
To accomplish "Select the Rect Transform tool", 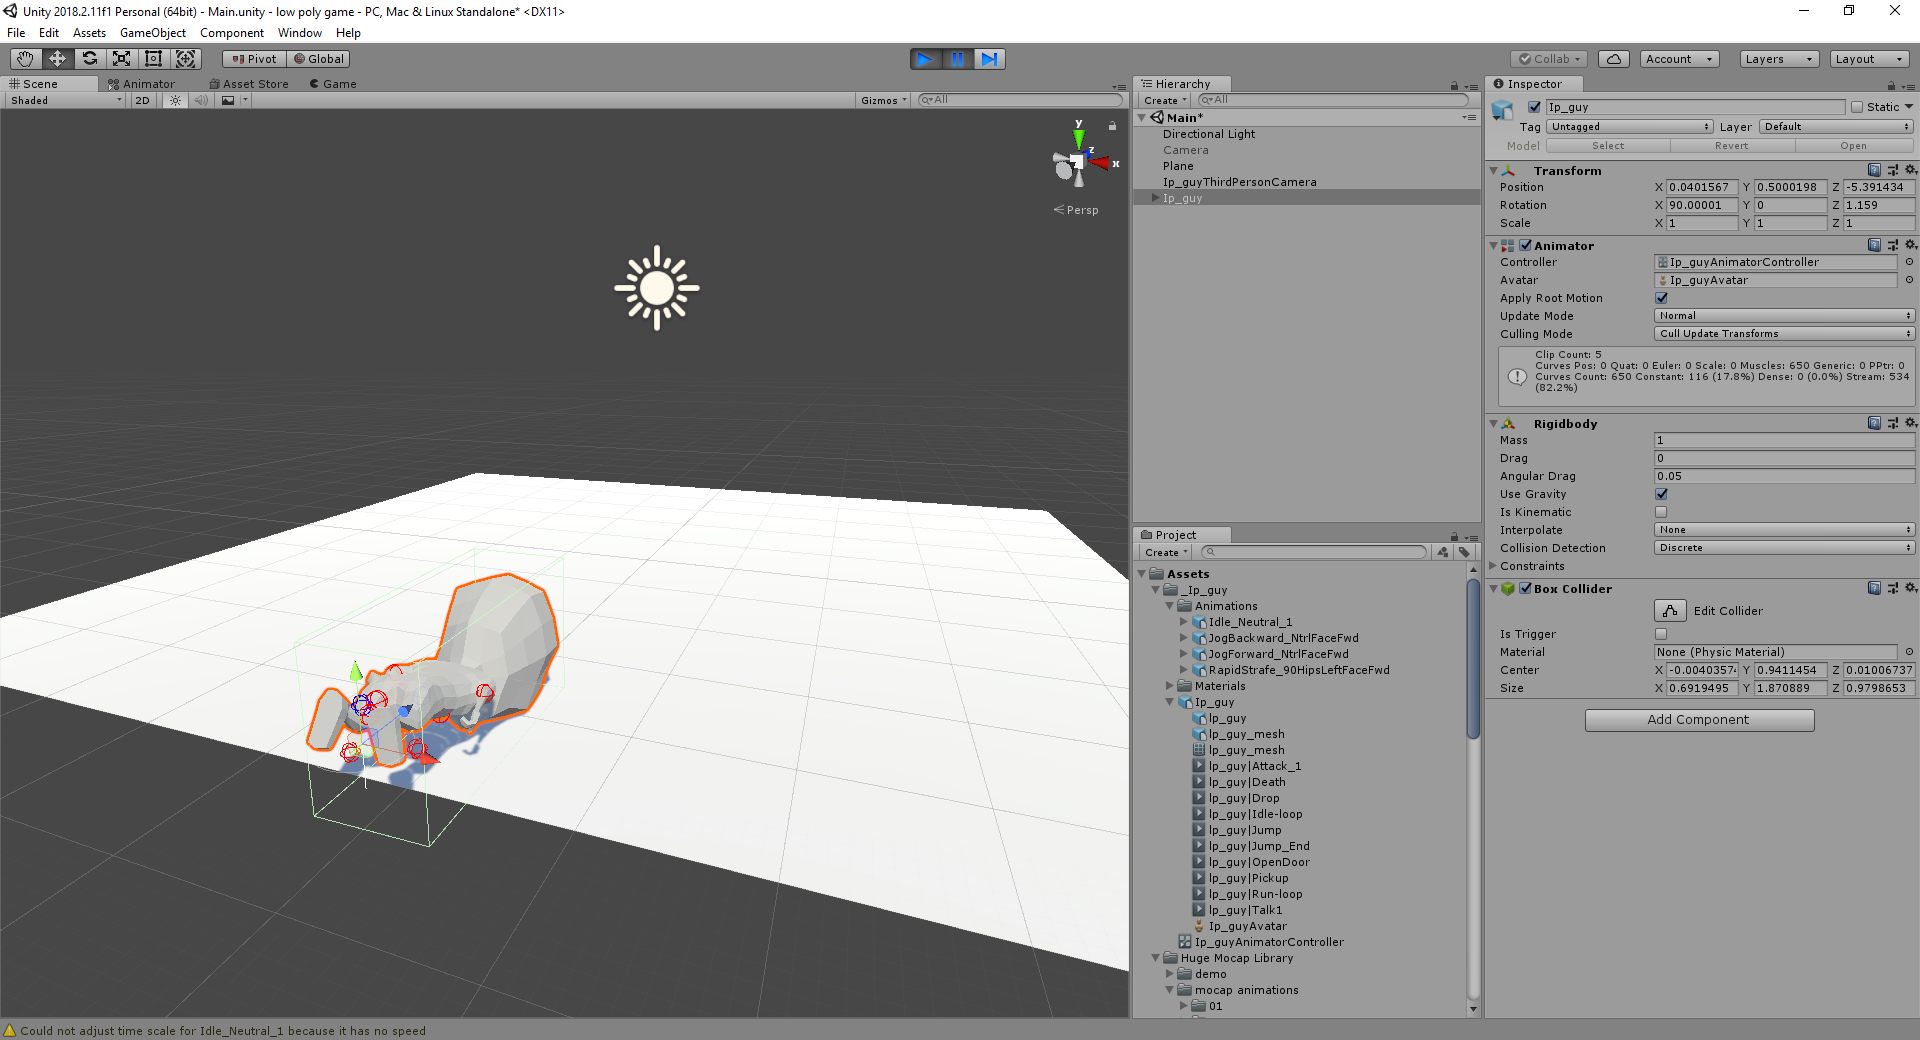I will coord(153,59).
